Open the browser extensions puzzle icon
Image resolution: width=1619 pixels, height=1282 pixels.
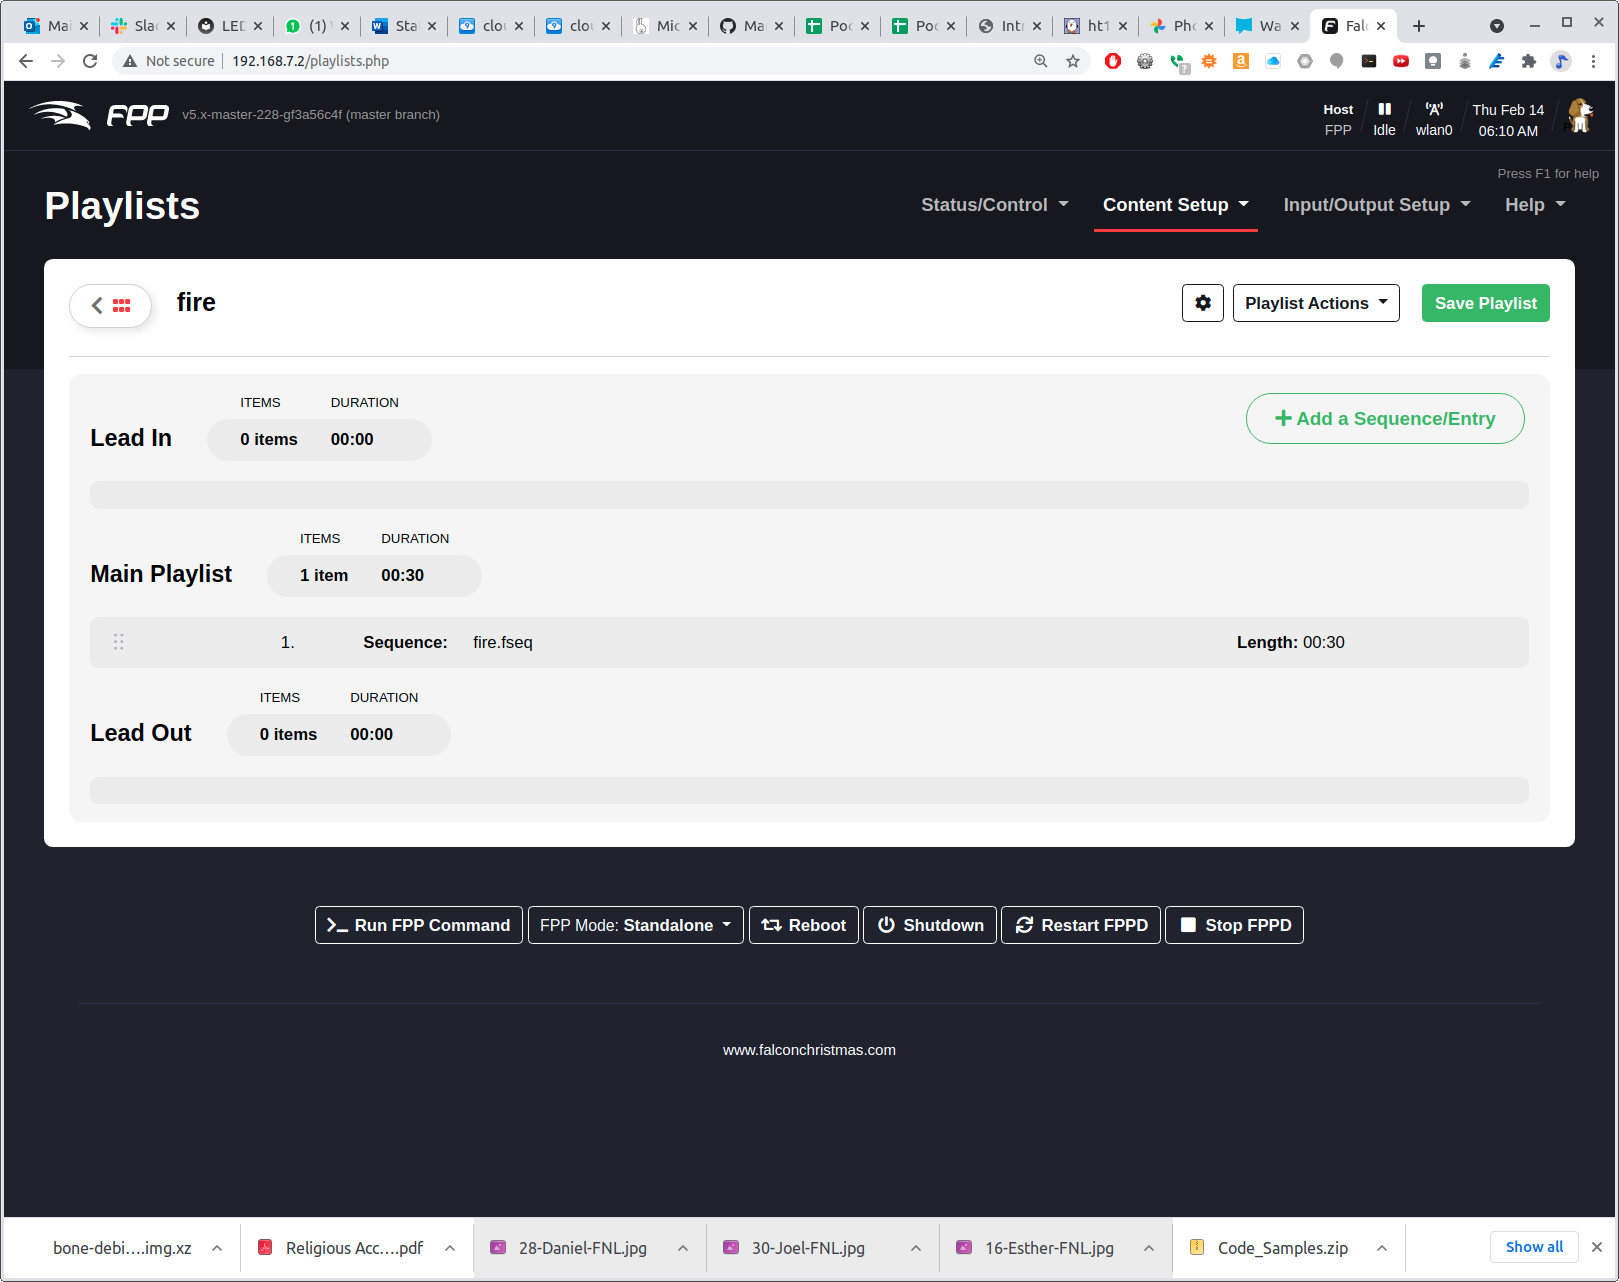pyautogui.click(x=1528, y=61)
